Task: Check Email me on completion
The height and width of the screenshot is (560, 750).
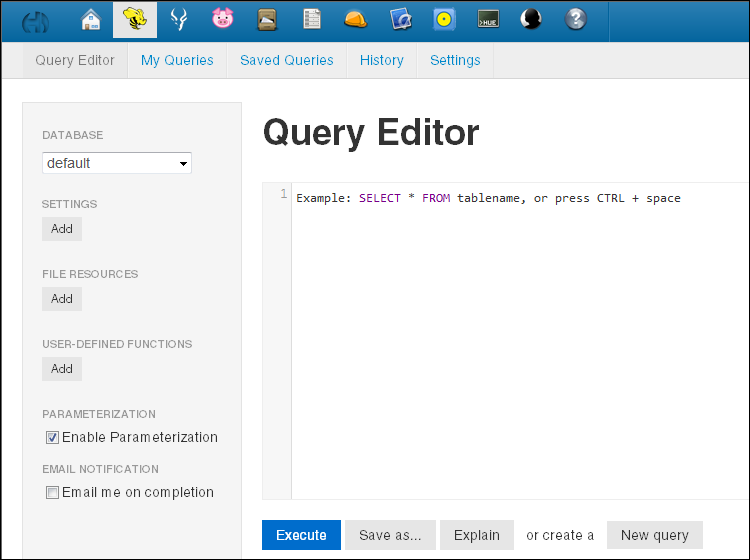Action: point(52,493)
